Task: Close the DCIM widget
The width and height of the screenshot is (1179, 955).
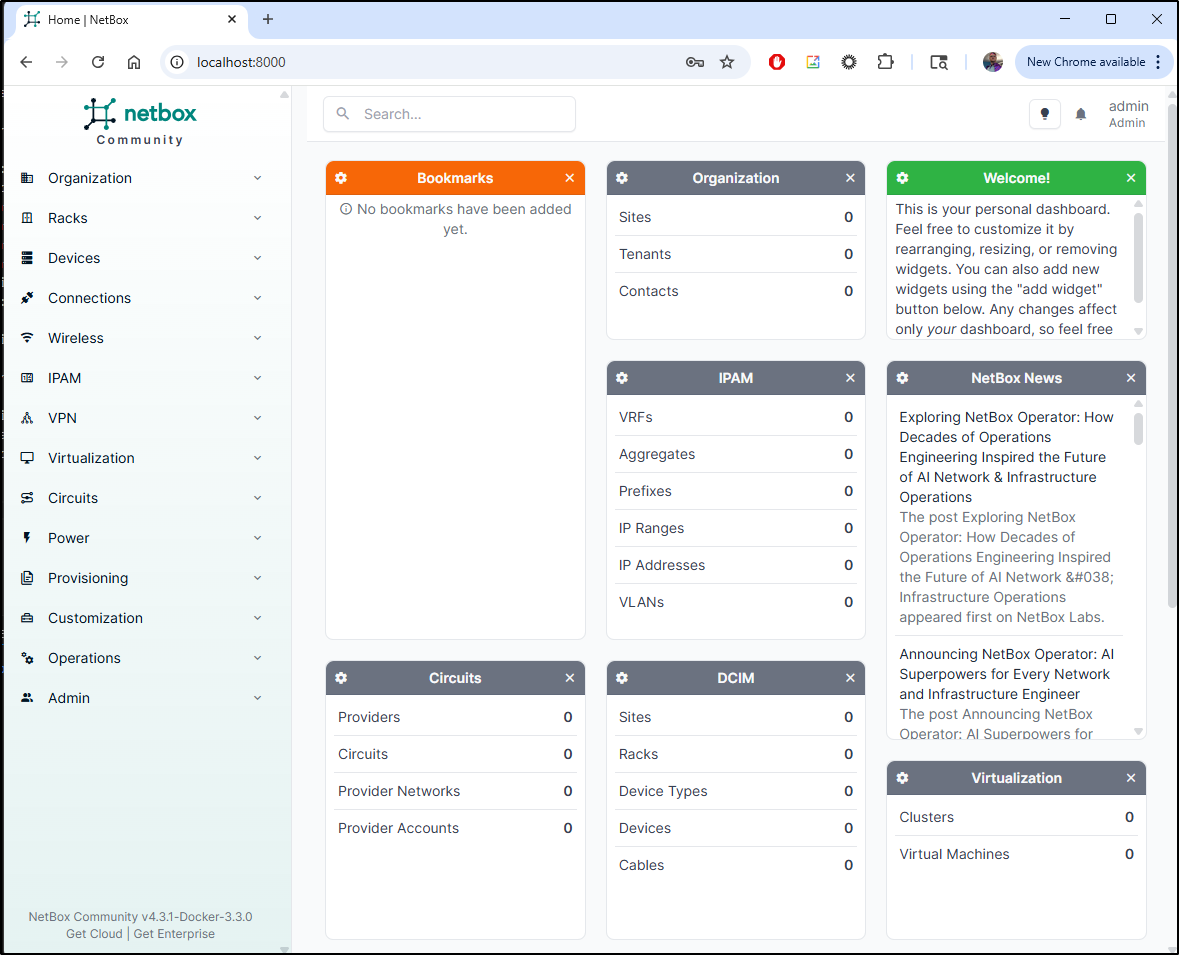Action: coord(850,678)
